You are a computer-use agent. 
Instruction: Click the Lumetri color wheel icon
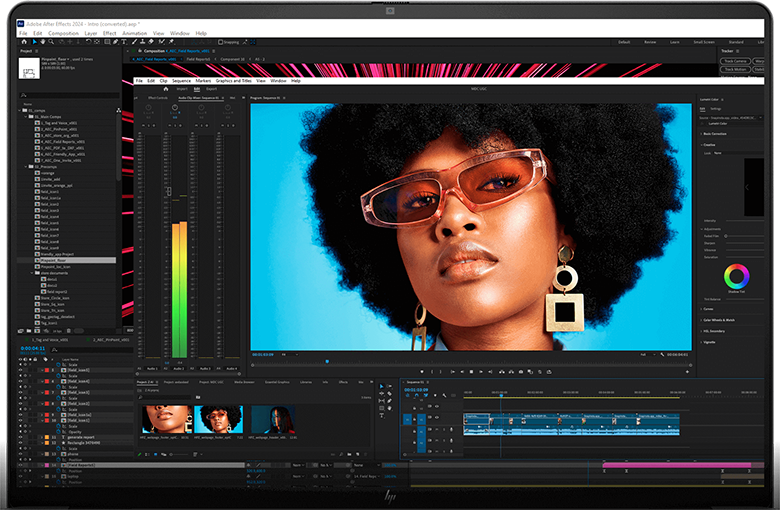coord(735,275)
